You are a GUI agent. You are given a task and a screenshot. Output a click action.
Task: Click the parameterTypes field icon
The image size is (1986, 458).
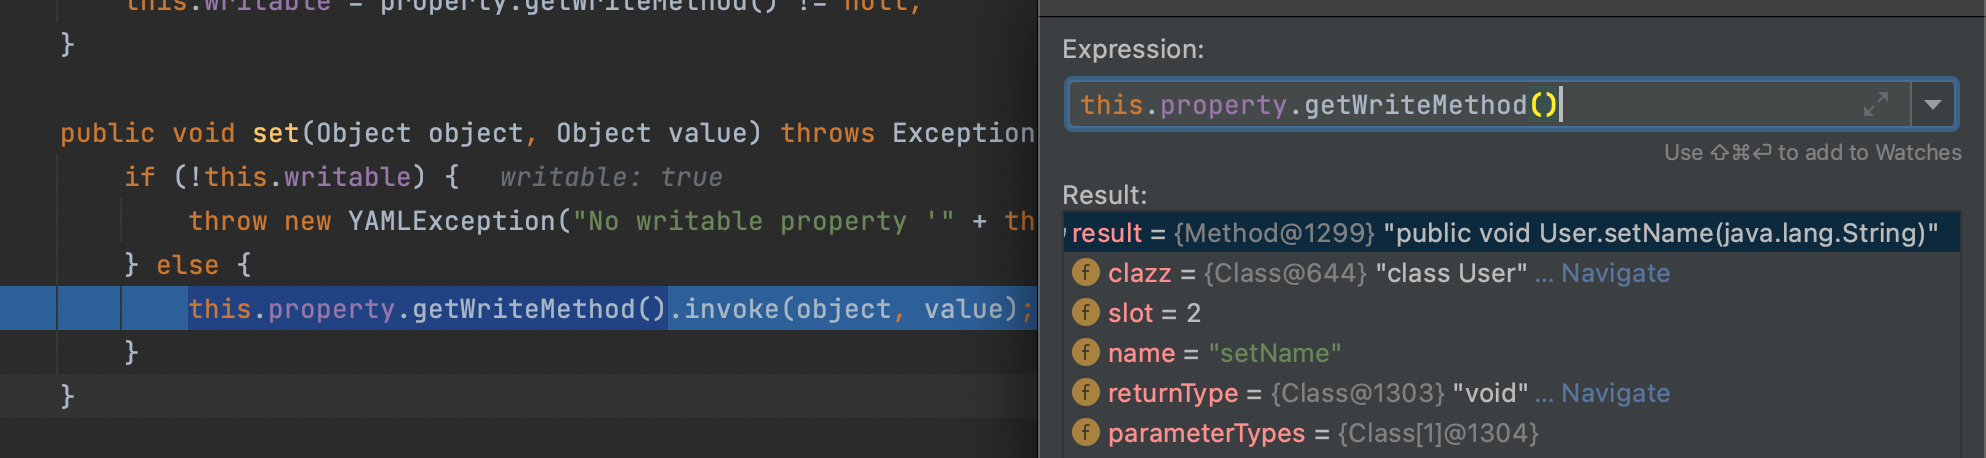1085,433
